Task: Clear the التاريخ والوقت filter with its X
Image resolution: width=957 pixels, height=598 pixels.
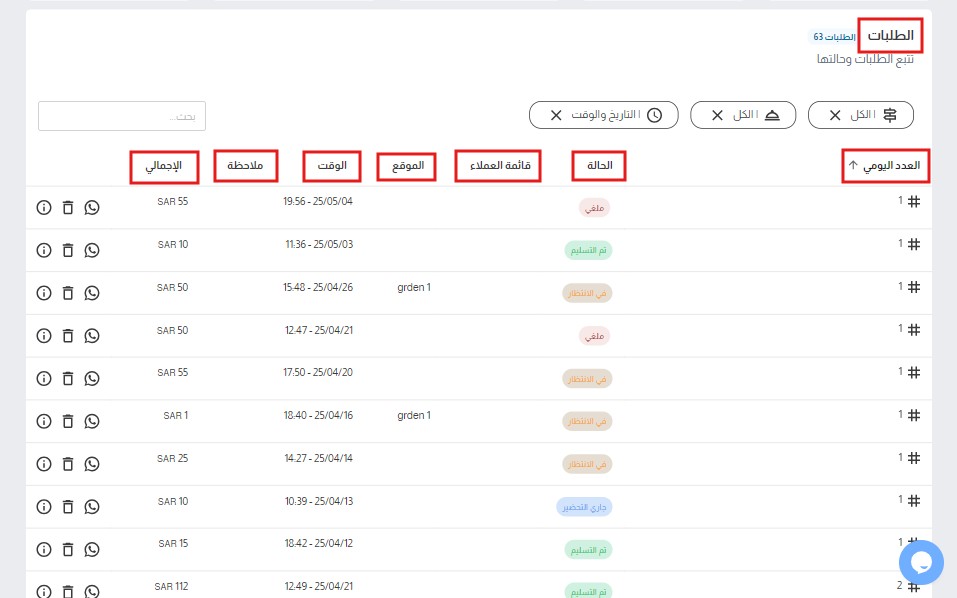Action: [x=556, y=115]
